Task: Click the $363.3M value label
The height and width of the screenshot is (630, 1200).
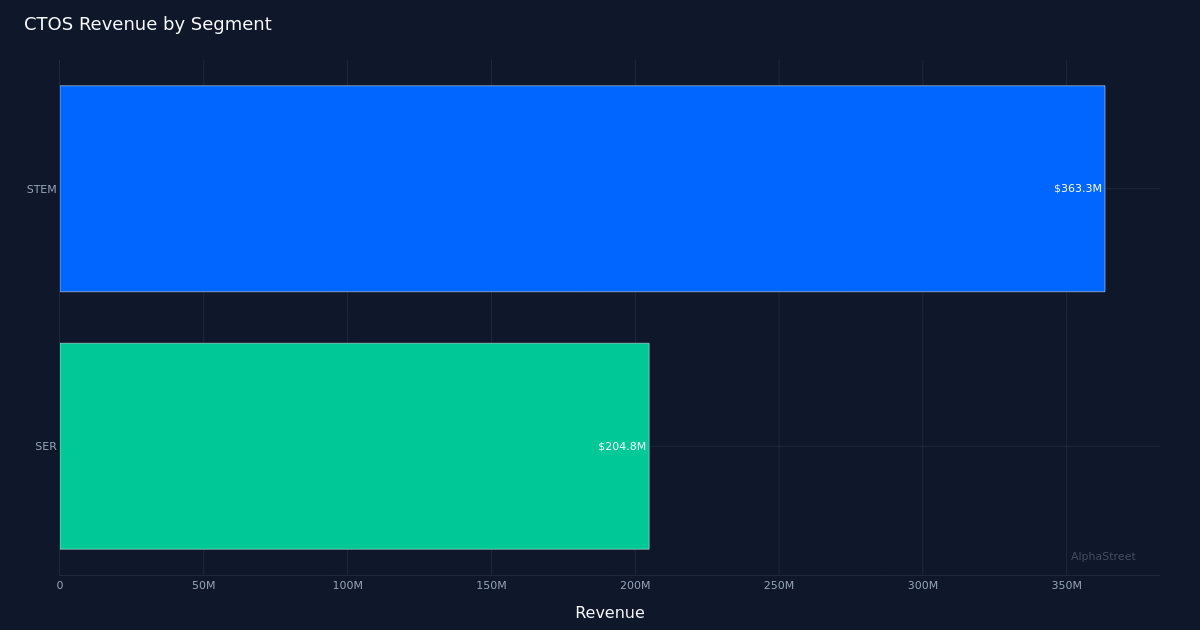Action: click(x=1075, y=188)
